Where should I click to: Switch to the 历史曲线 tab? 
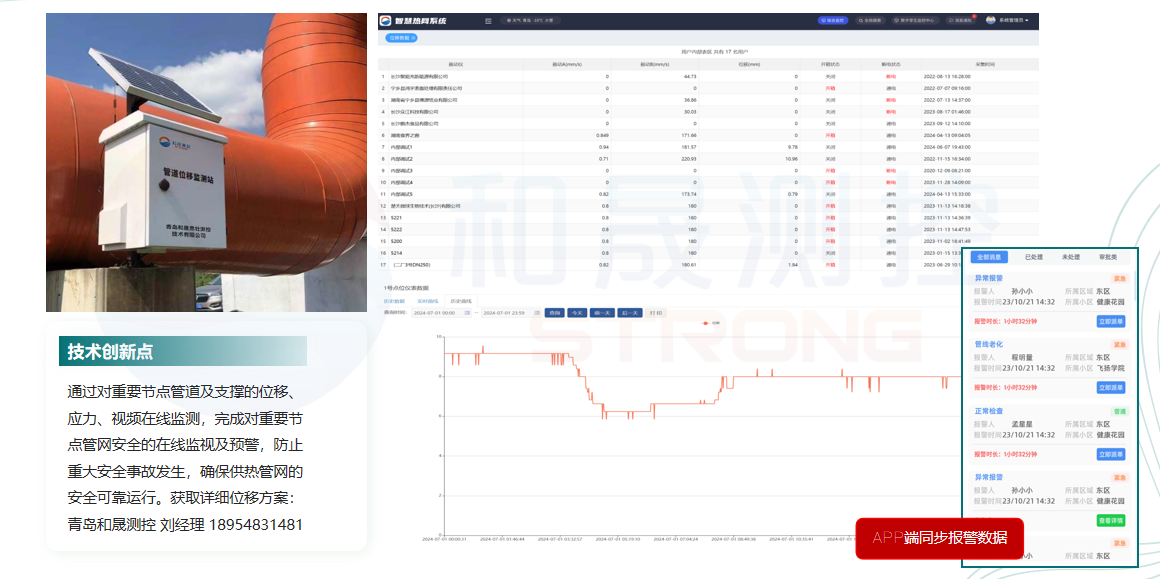(462, 302)
